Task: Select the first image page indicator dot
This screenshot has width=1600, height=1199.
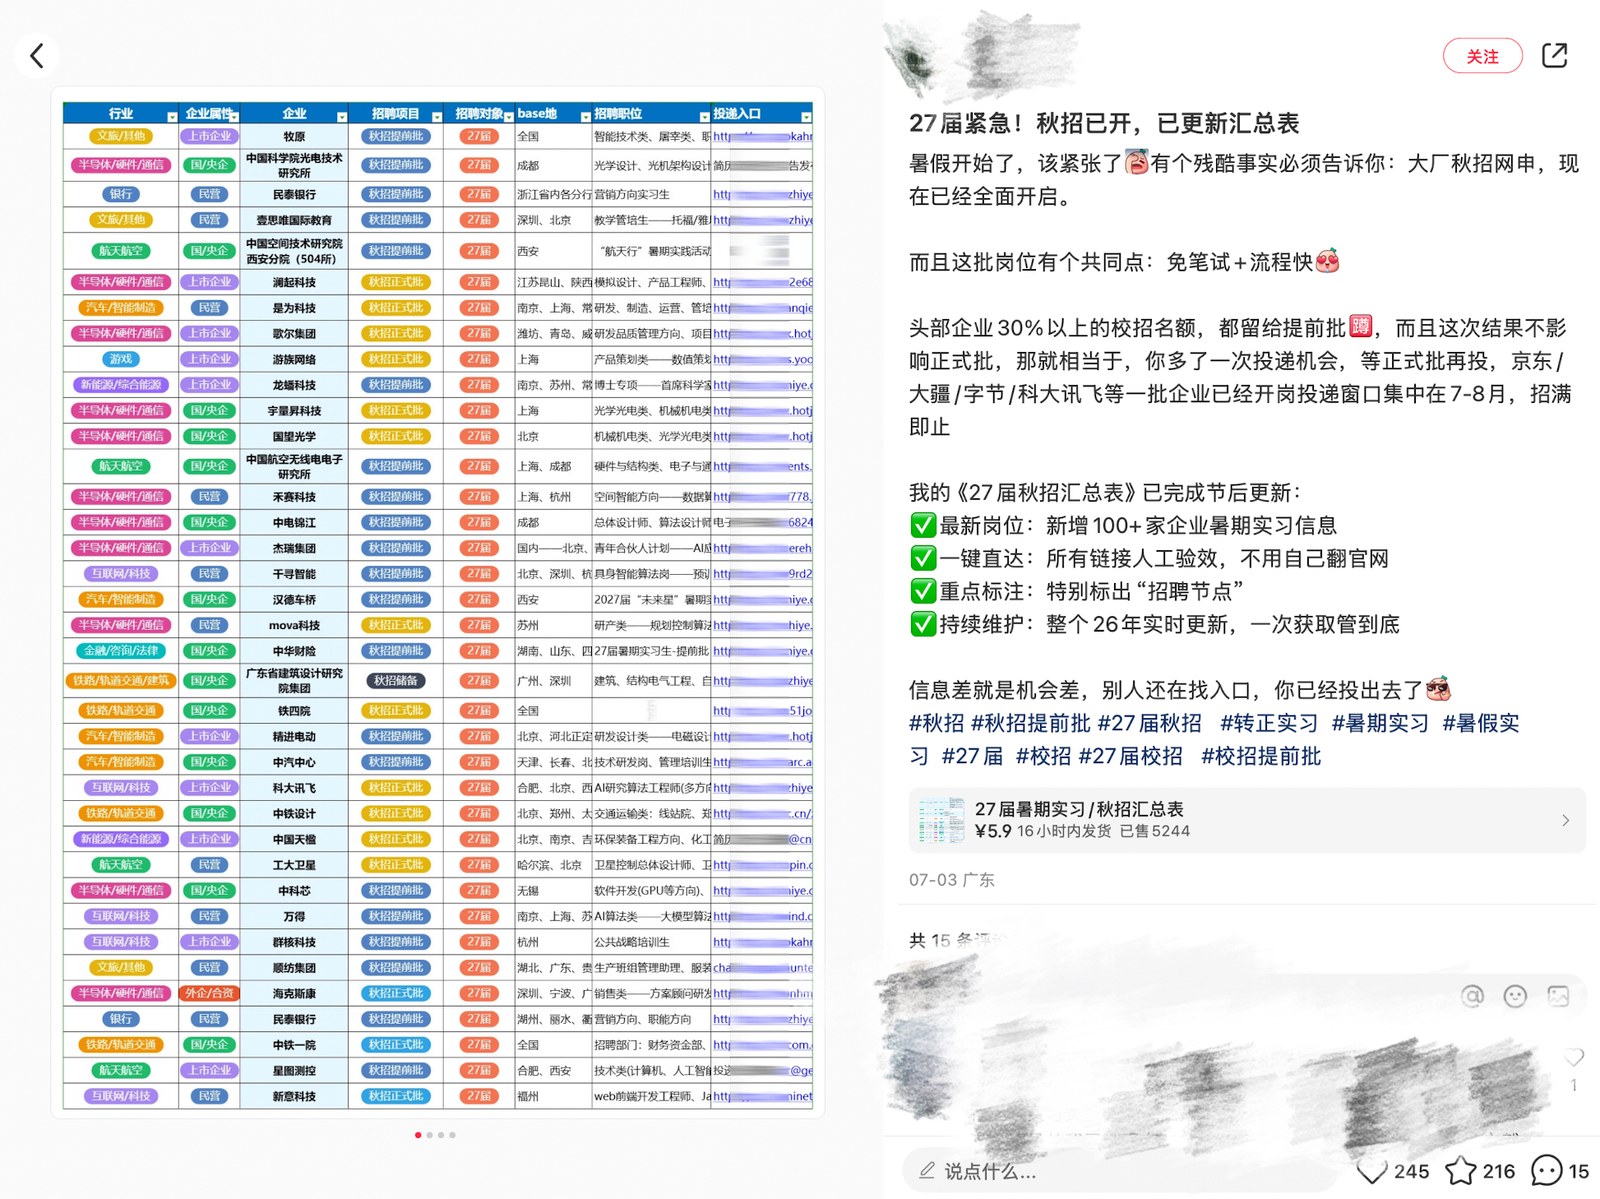Action: (x=417, y=1135)
